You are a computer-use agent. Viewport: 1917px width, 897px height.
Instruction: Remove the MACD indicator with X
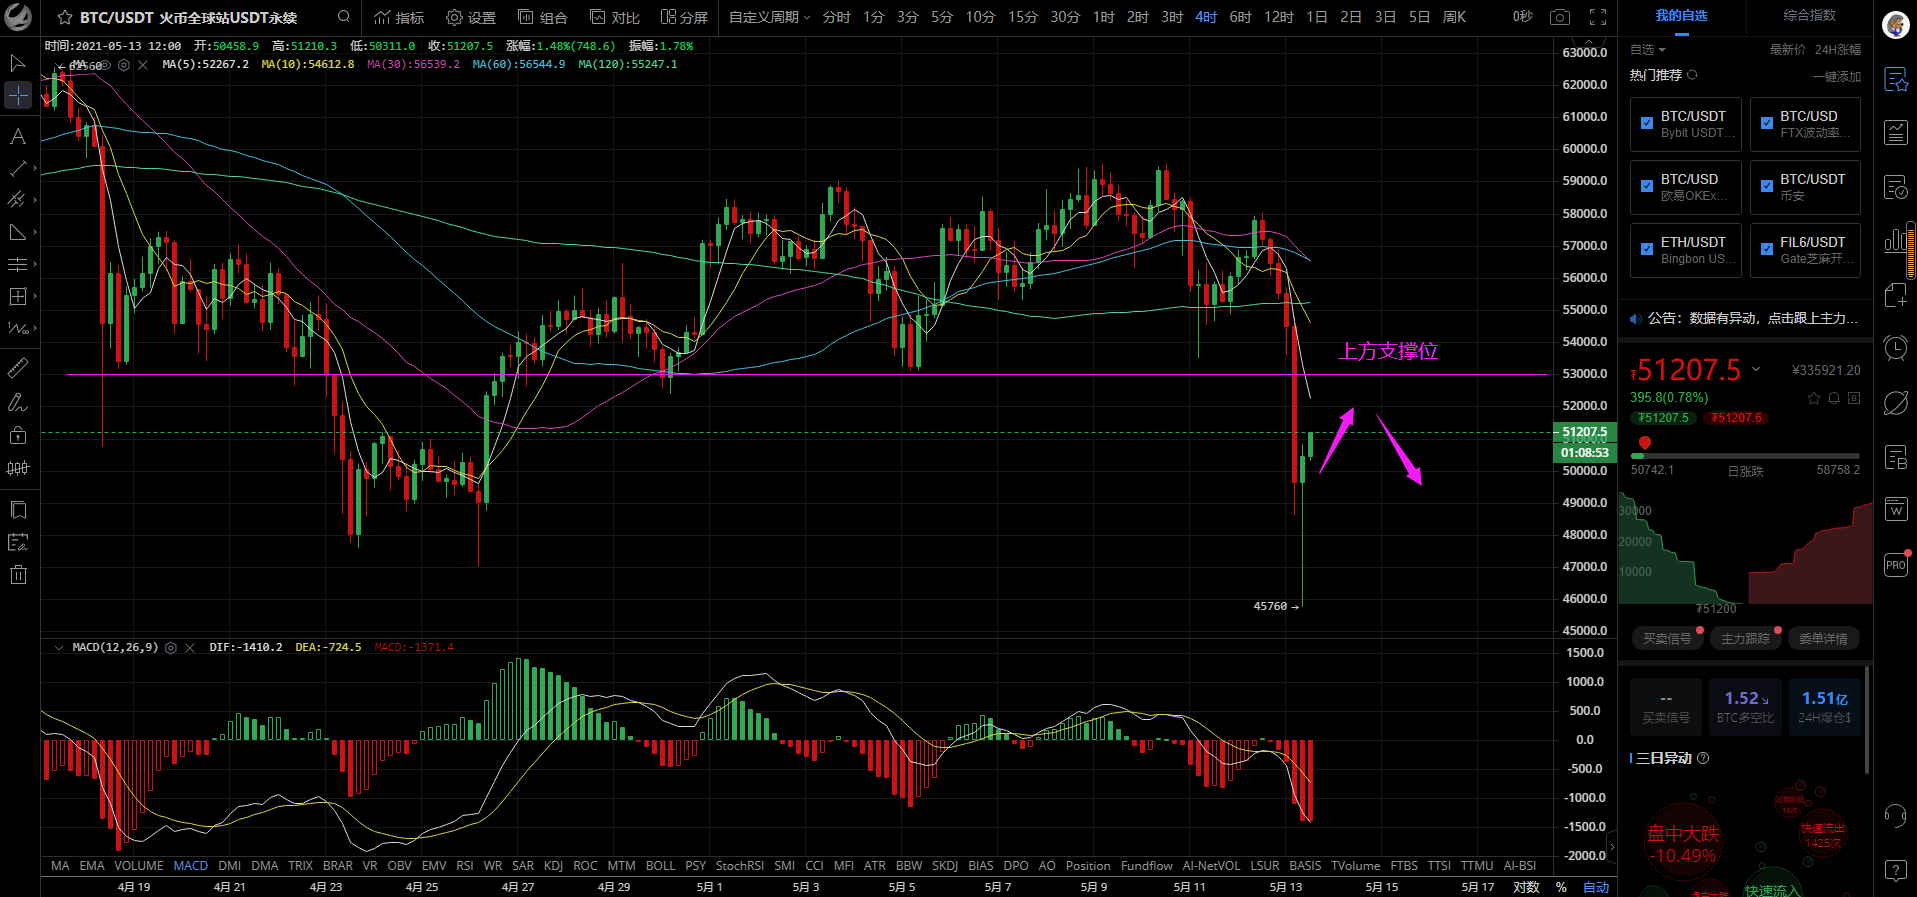[x=190, y=648]
